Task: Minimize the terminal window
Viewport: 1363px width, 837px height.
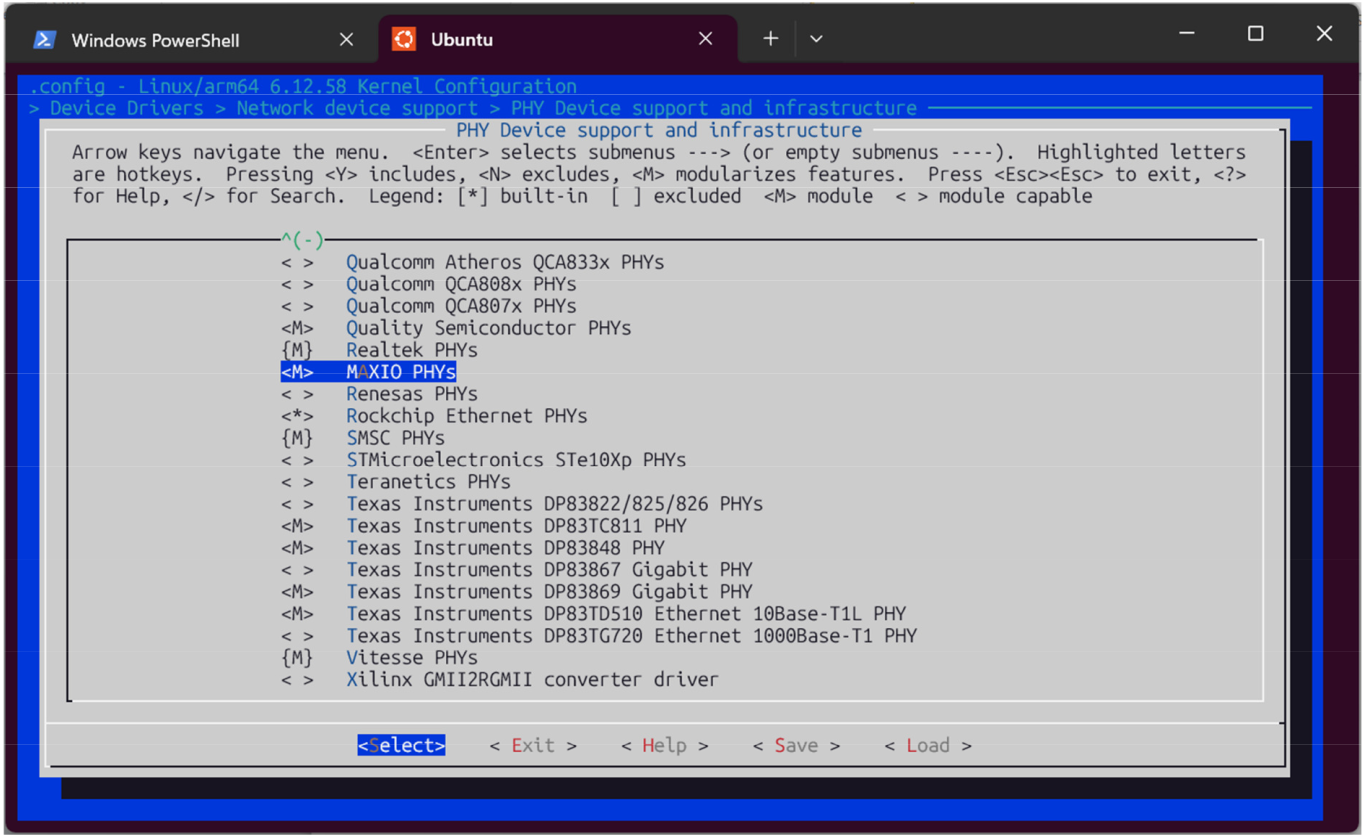Action: pyautogui.click(x=1187, y=34)
